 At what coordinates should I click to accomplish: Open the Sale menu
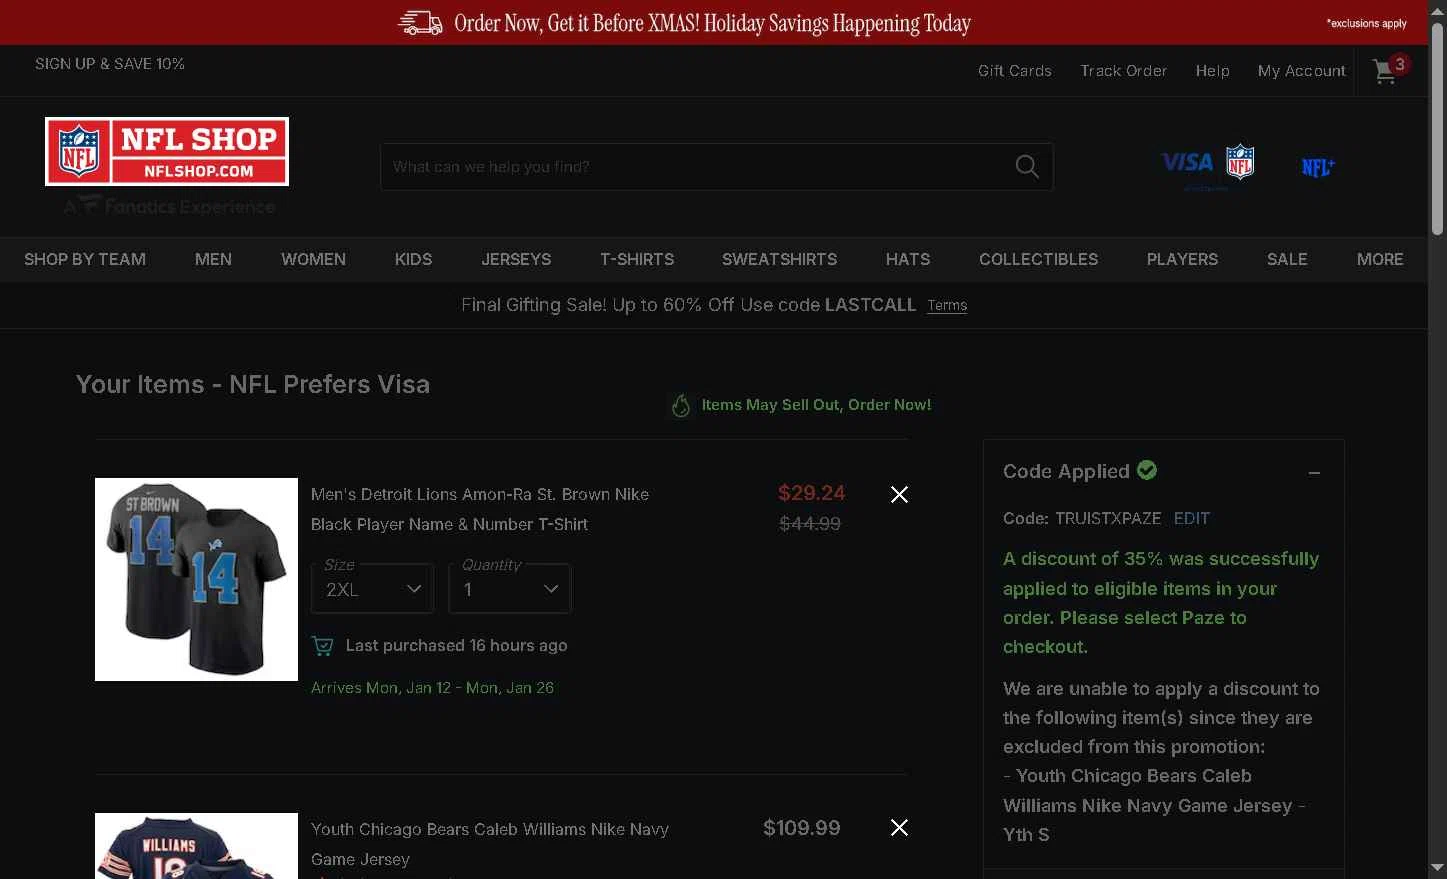[1287, 259]
